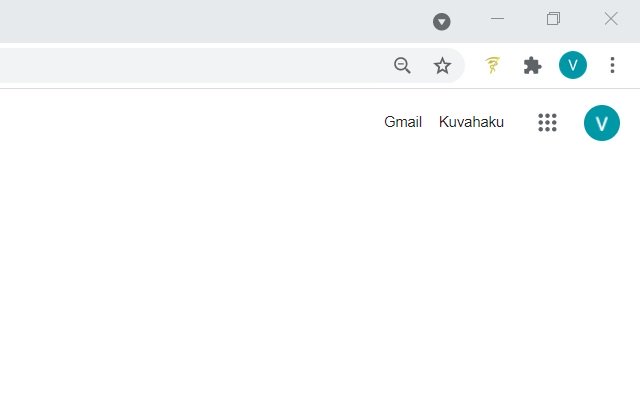Click the zoom-out magnifier icon in address bar
640x400 pixels.
tap(402, 65)
